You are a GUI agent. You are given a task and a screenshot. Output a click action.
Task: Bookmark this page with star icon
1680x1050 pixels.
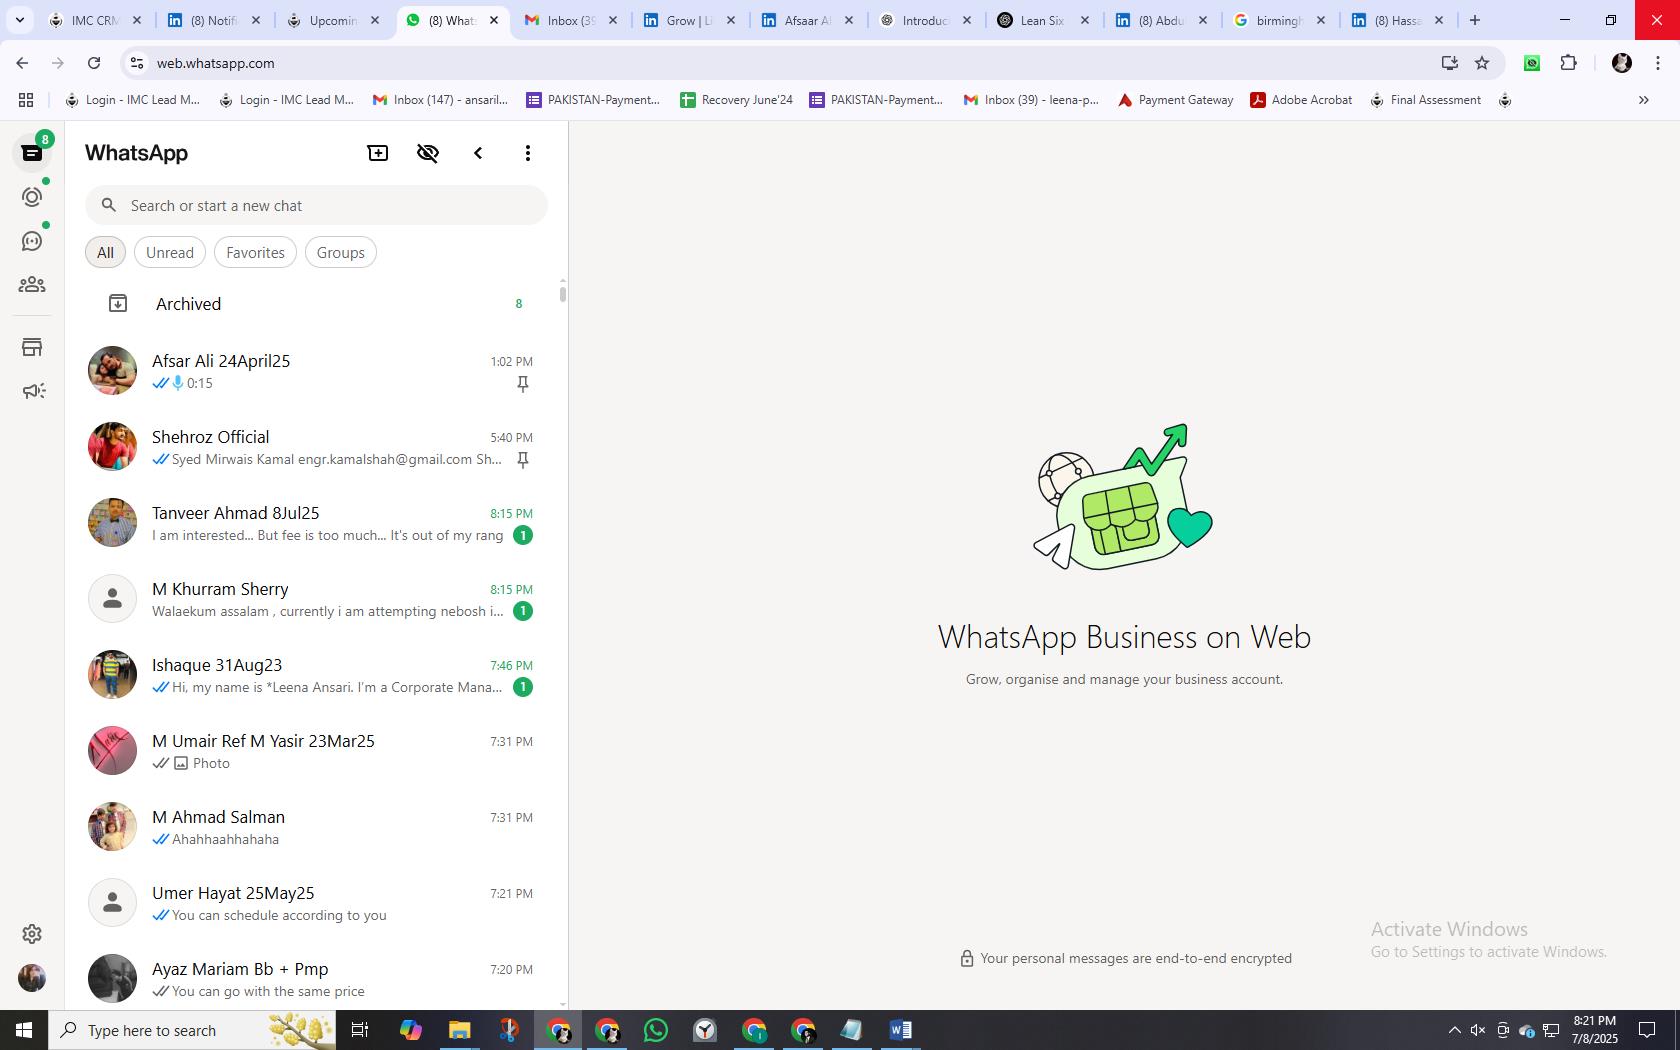tap(1482, 63)
